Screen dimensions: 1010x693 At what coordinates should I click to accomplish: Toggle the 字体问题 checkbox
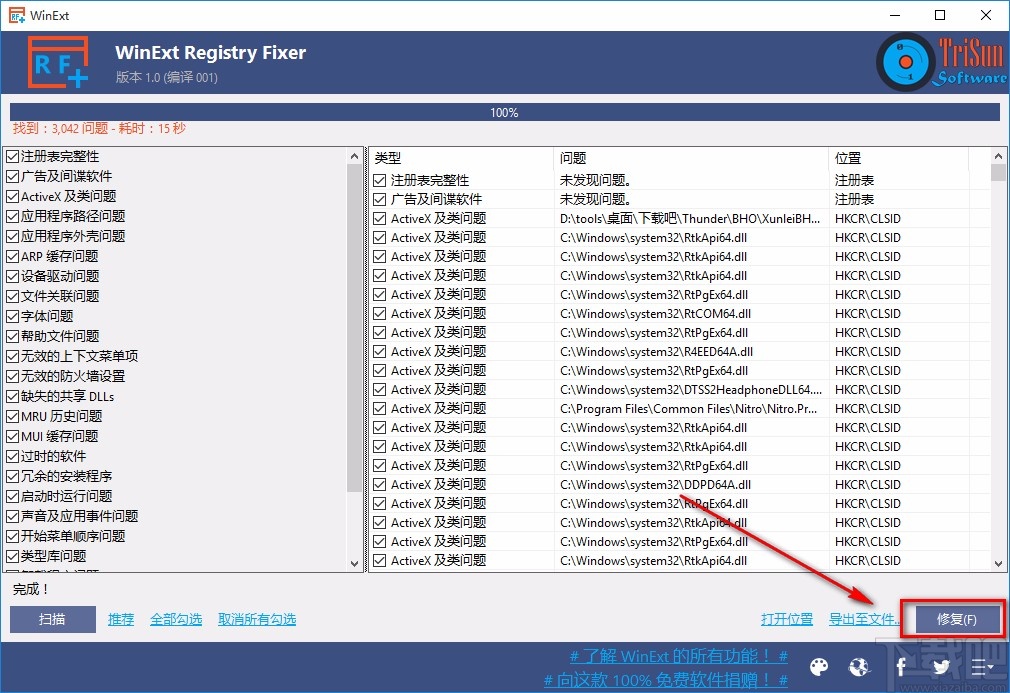[x=12, y=316]
